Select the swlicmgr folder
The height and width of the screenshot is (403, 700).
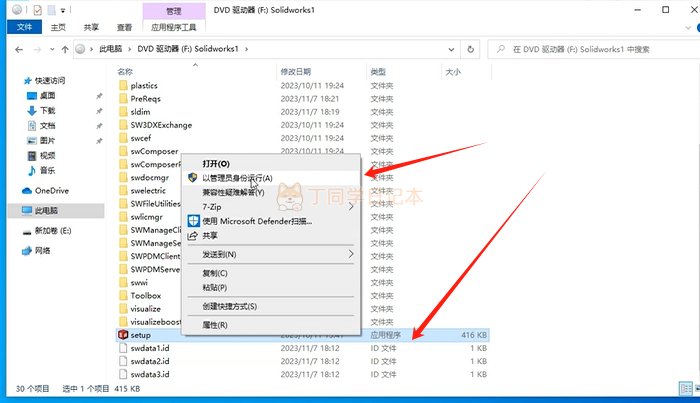[146, 217]
